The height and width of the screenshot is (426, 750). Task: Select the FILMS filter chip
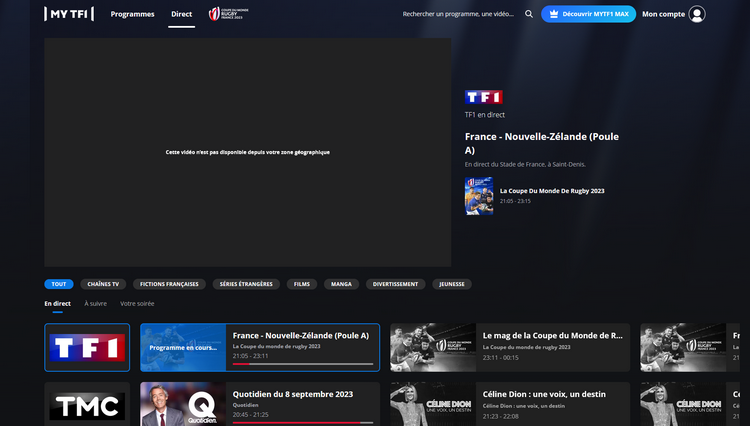coord(302,284)
